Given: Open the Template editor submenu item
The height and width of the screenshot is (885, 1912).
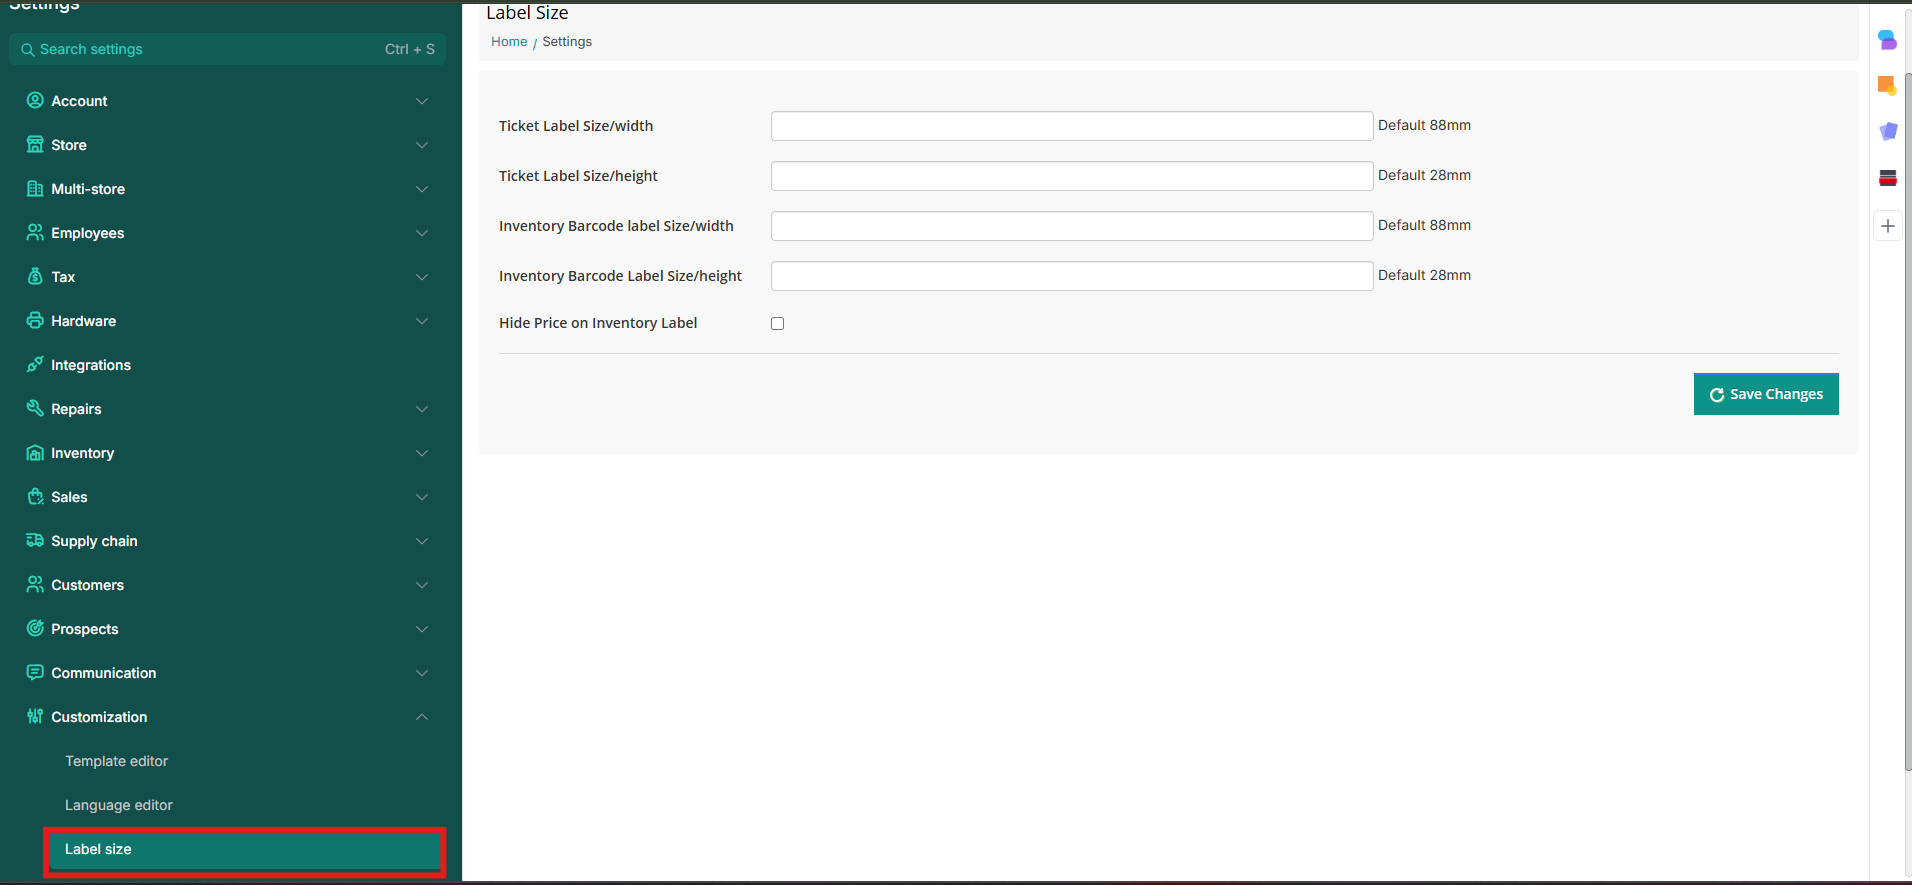Looking at the screenshot, I should point(116,761).
